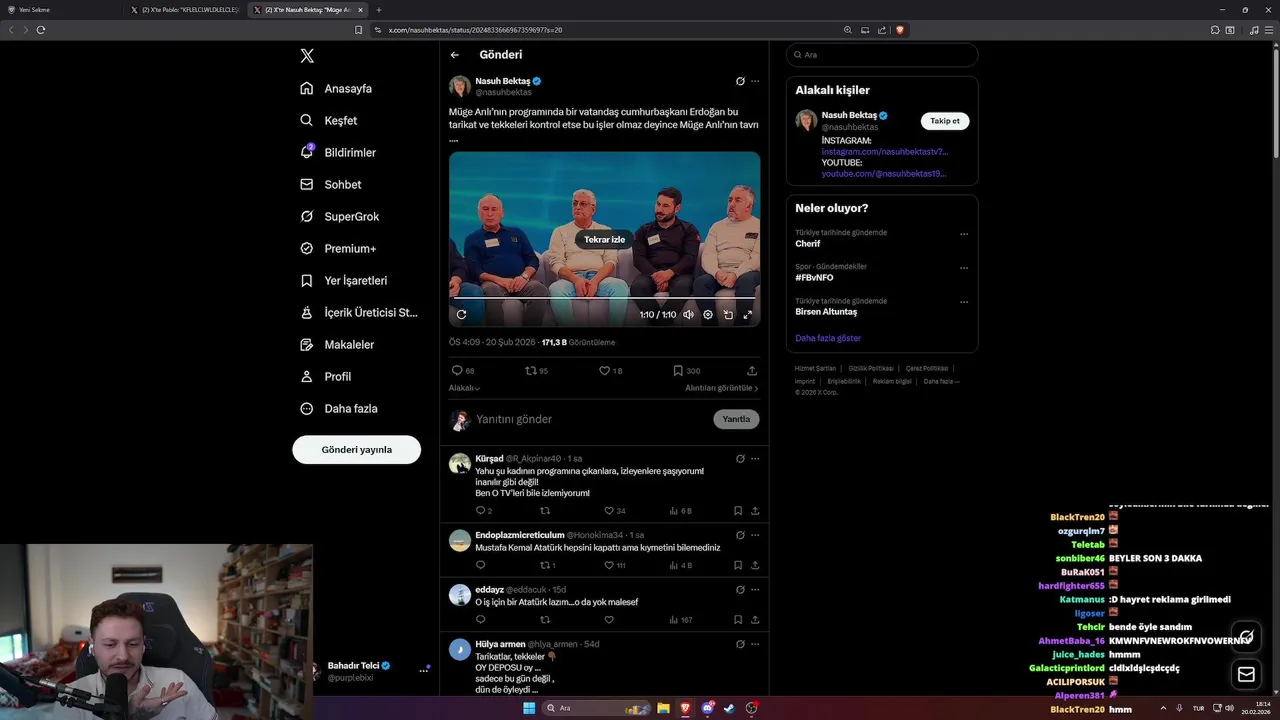Switch to Yeni Sekme browser tab

click(x=62, y=10)
